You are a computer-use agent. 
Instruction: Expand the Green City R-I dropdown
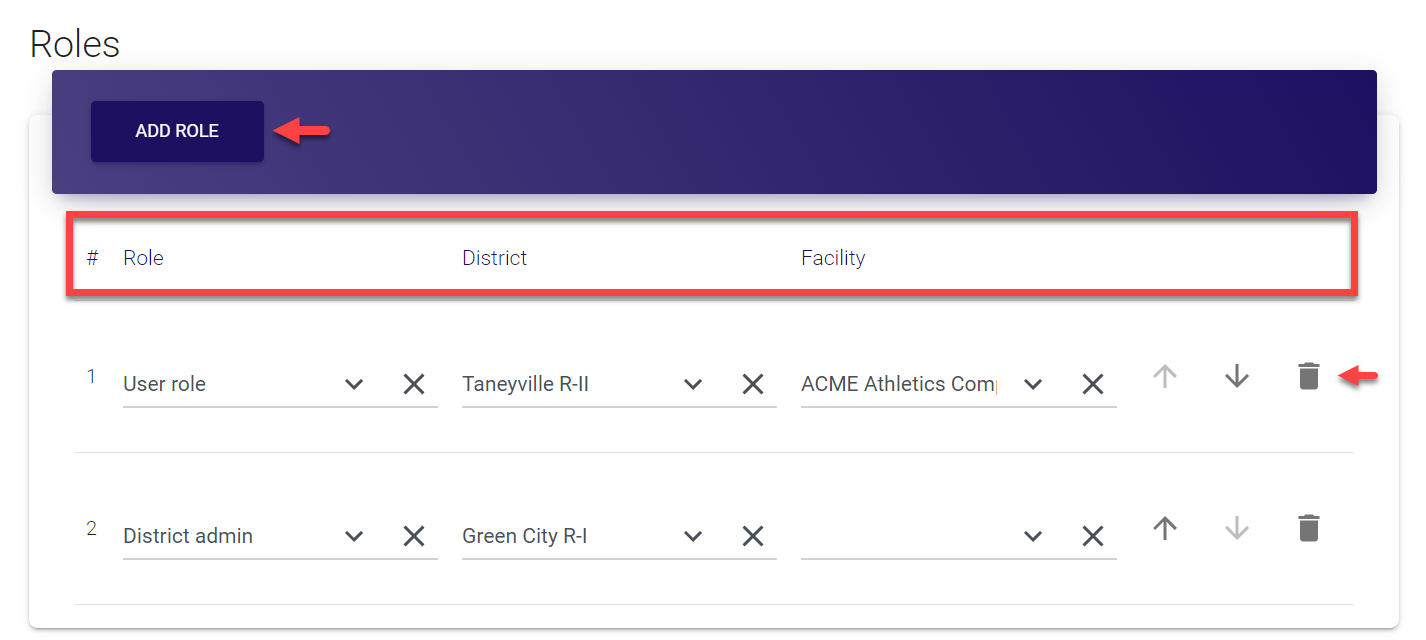693,536
